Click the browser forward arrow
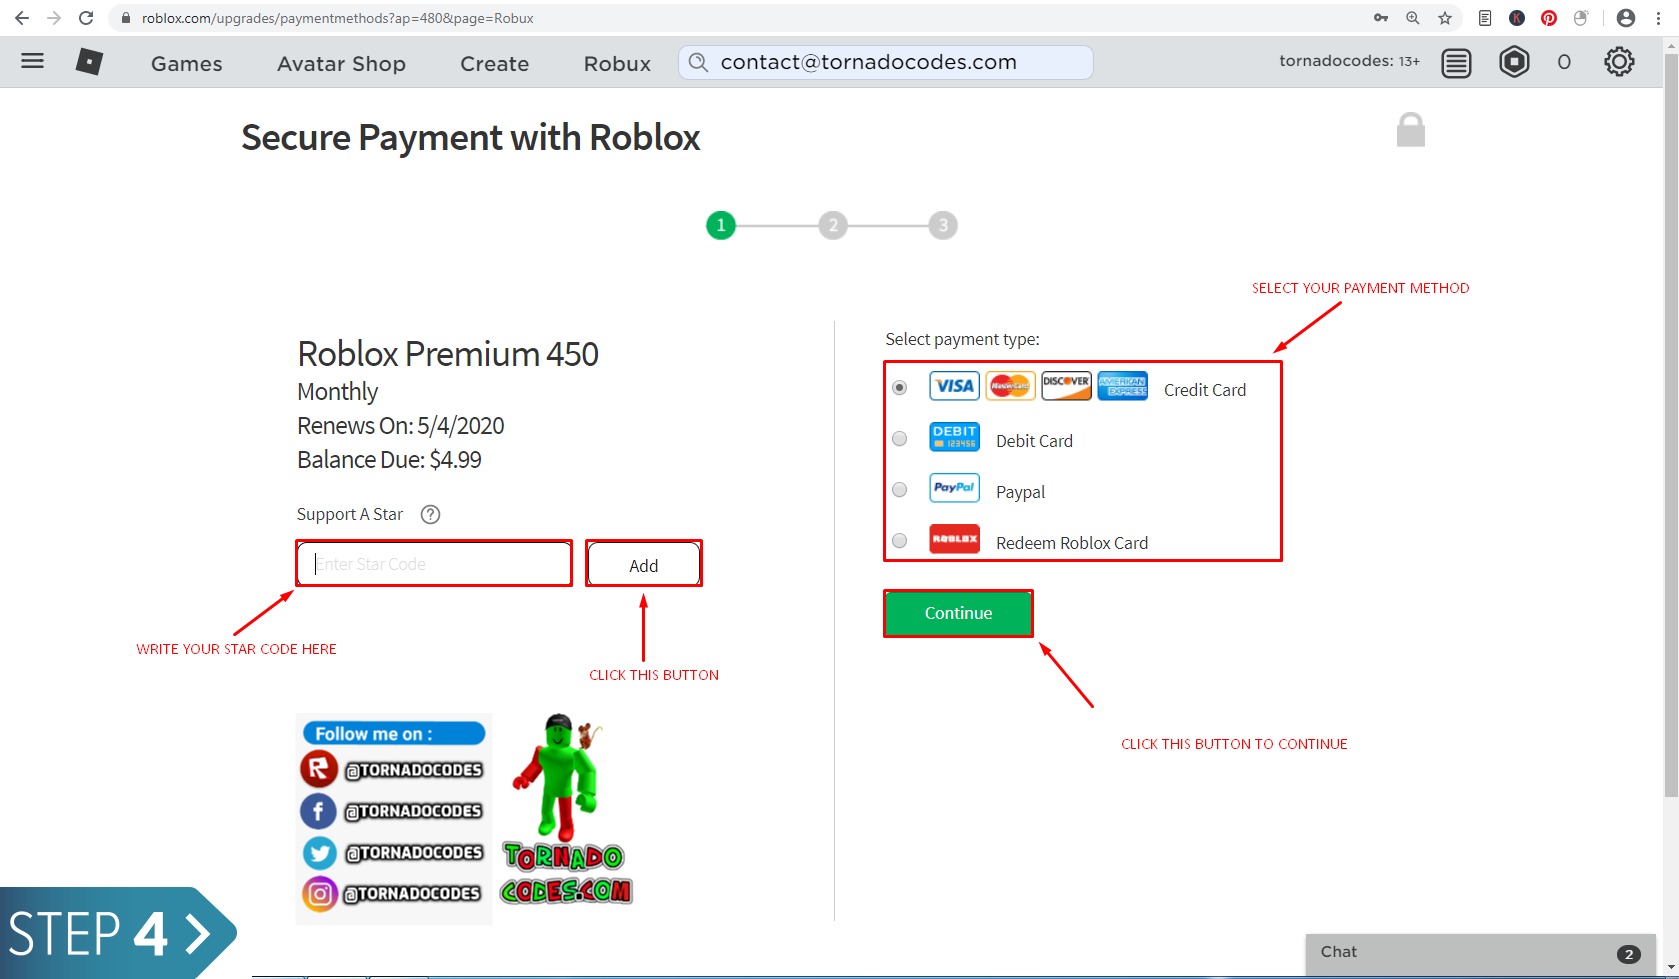1679x979 pixels. pos(54,18)
